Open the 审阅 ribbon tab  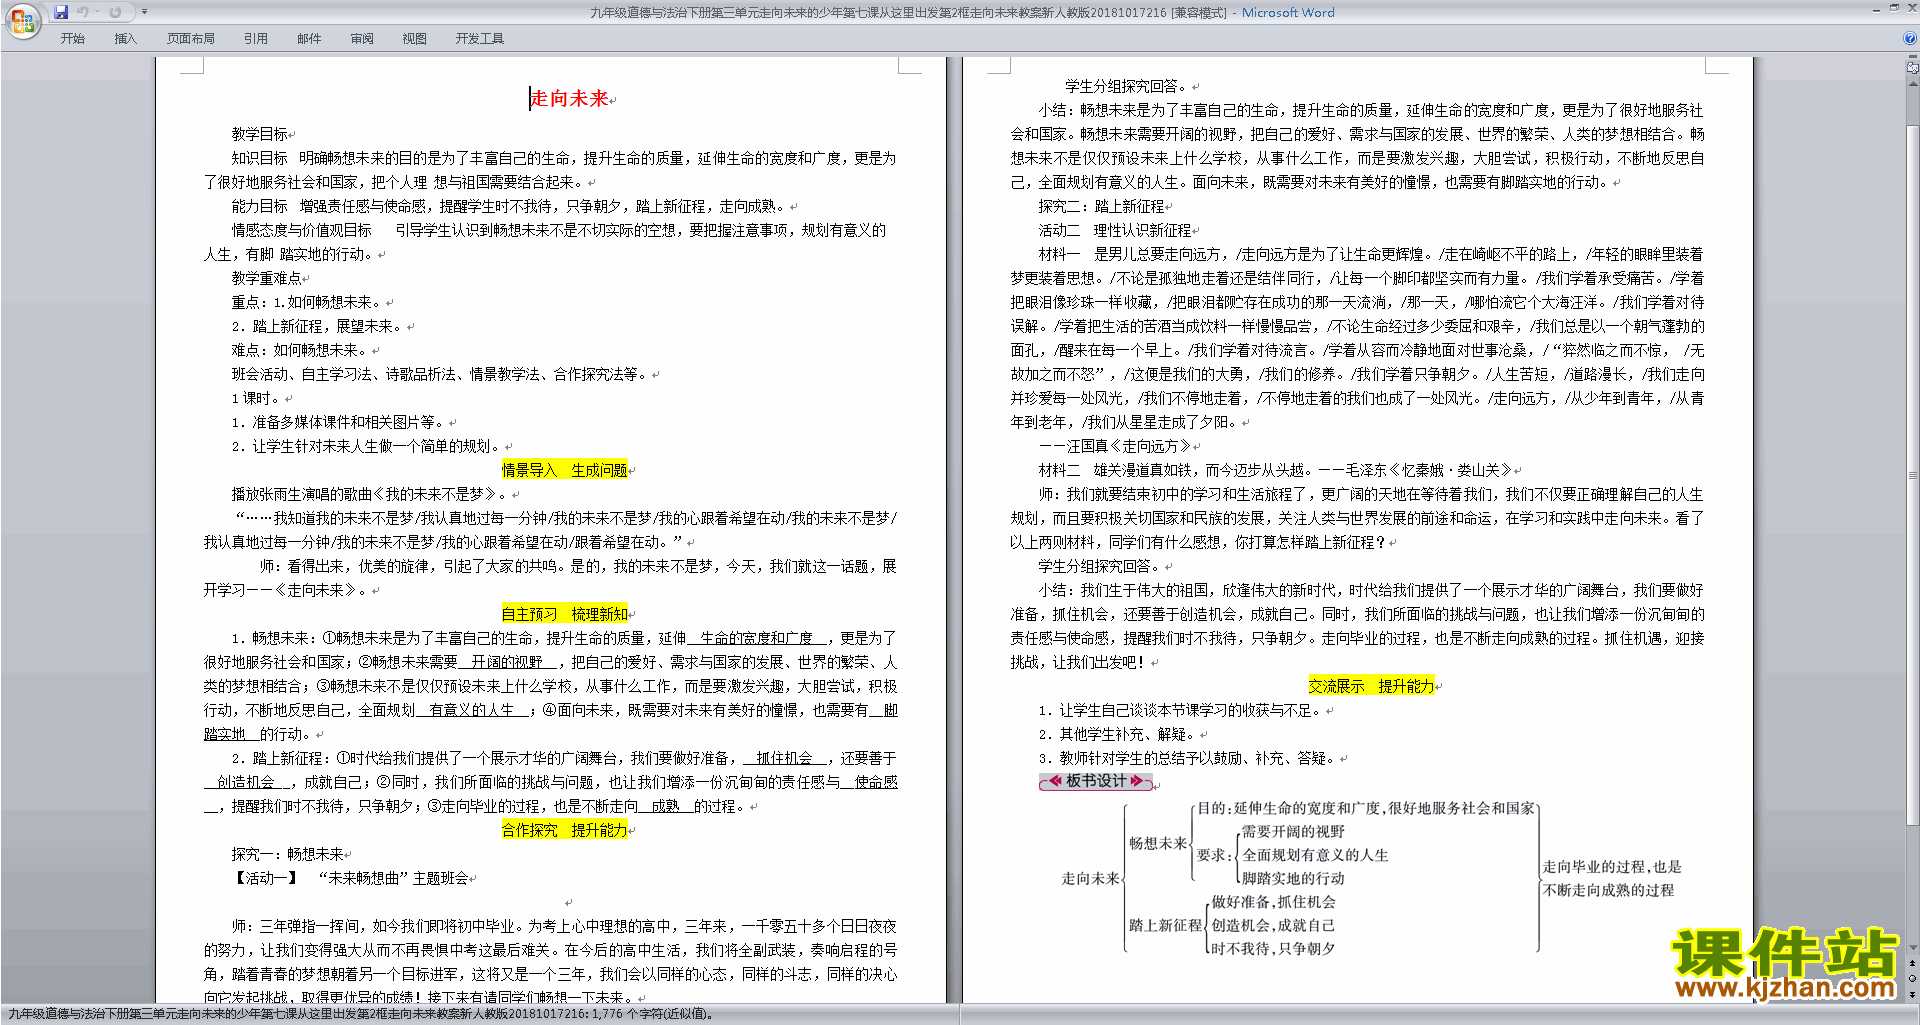coord(362,38)
